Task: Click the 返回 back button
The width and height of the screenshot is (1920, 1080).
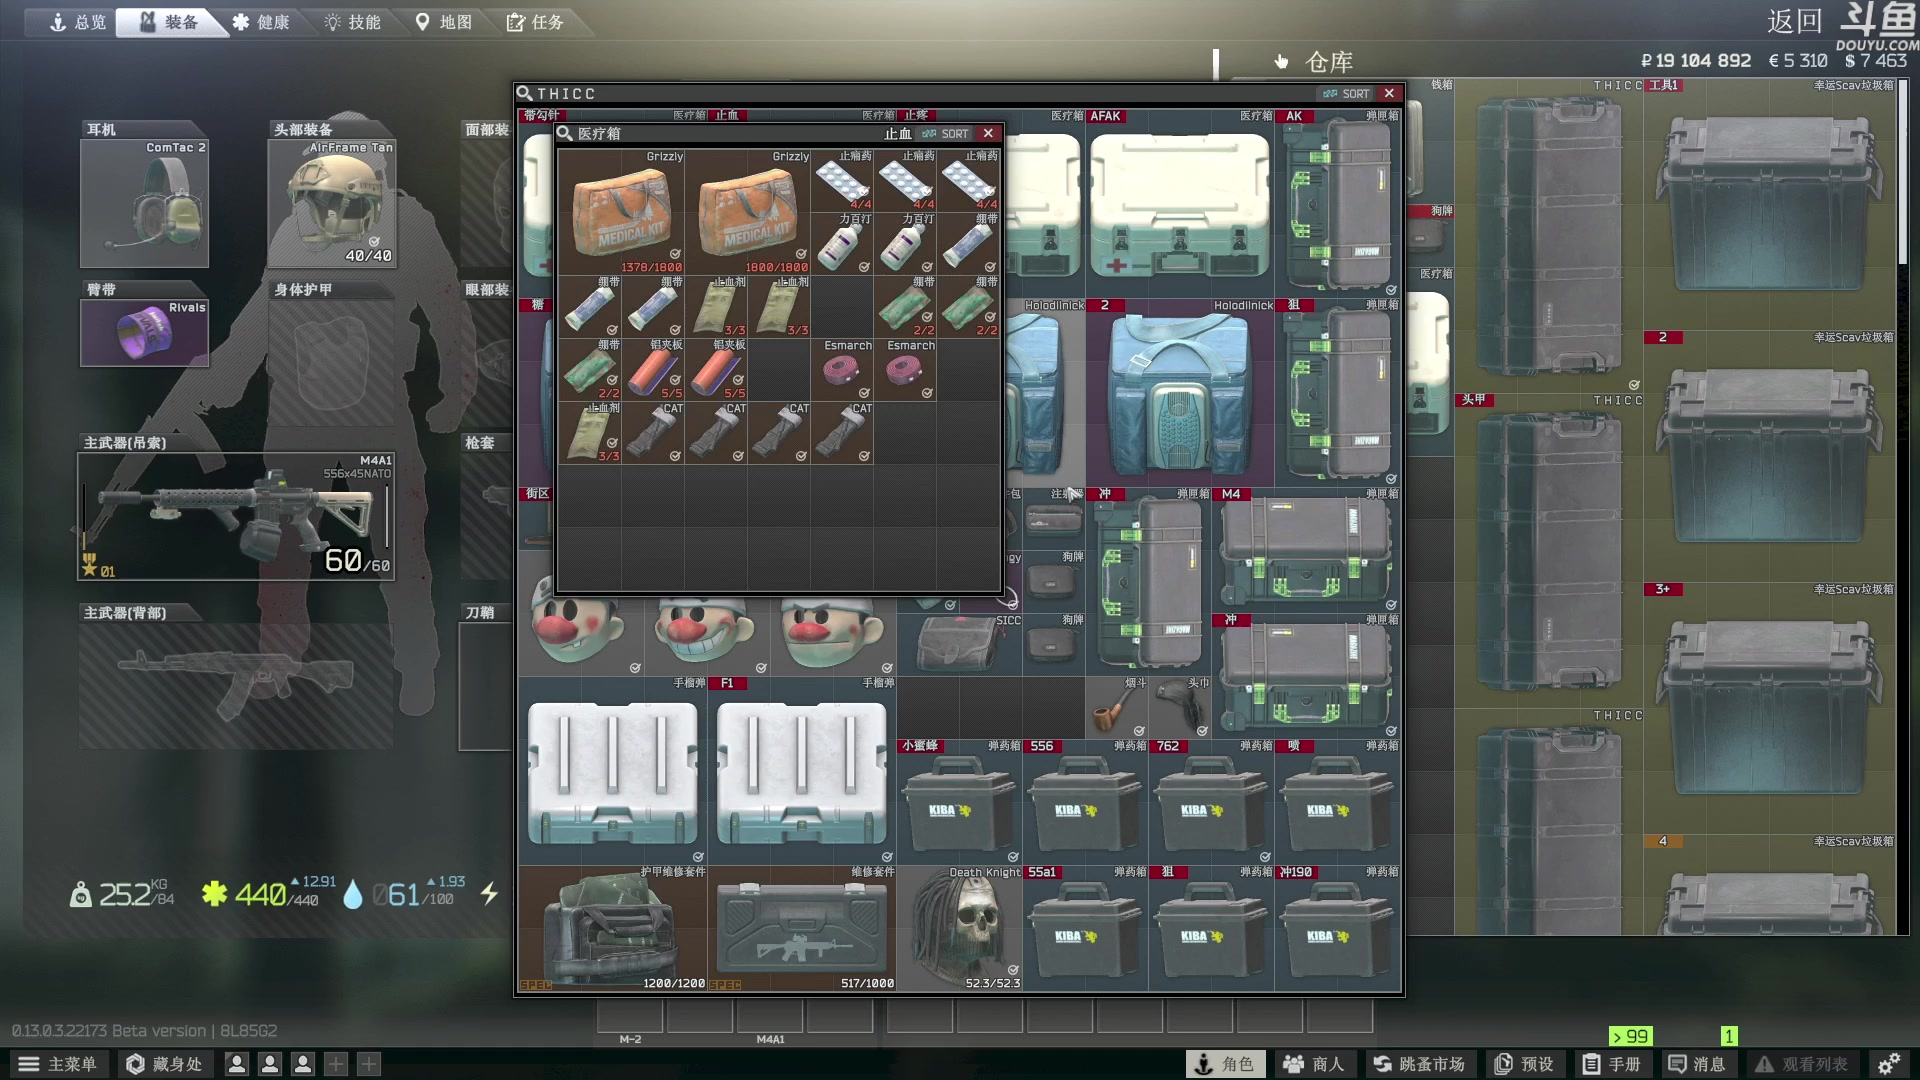Action: click(x=1794, y=21)
